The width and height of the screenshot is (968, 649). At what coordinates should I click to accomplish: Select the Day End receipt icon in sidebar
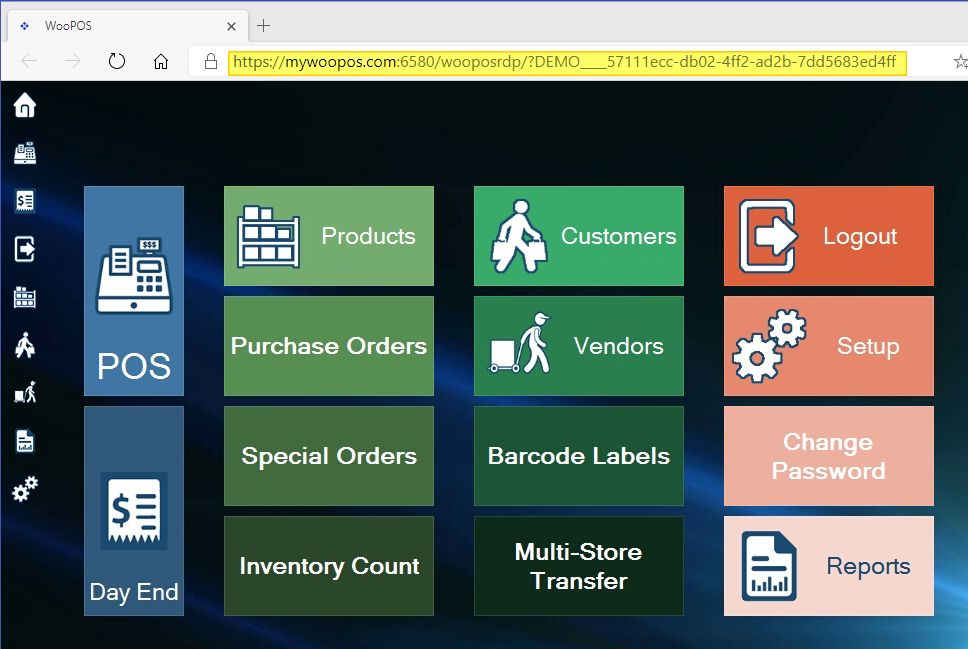pyautogui.click(x=25, y=201)
